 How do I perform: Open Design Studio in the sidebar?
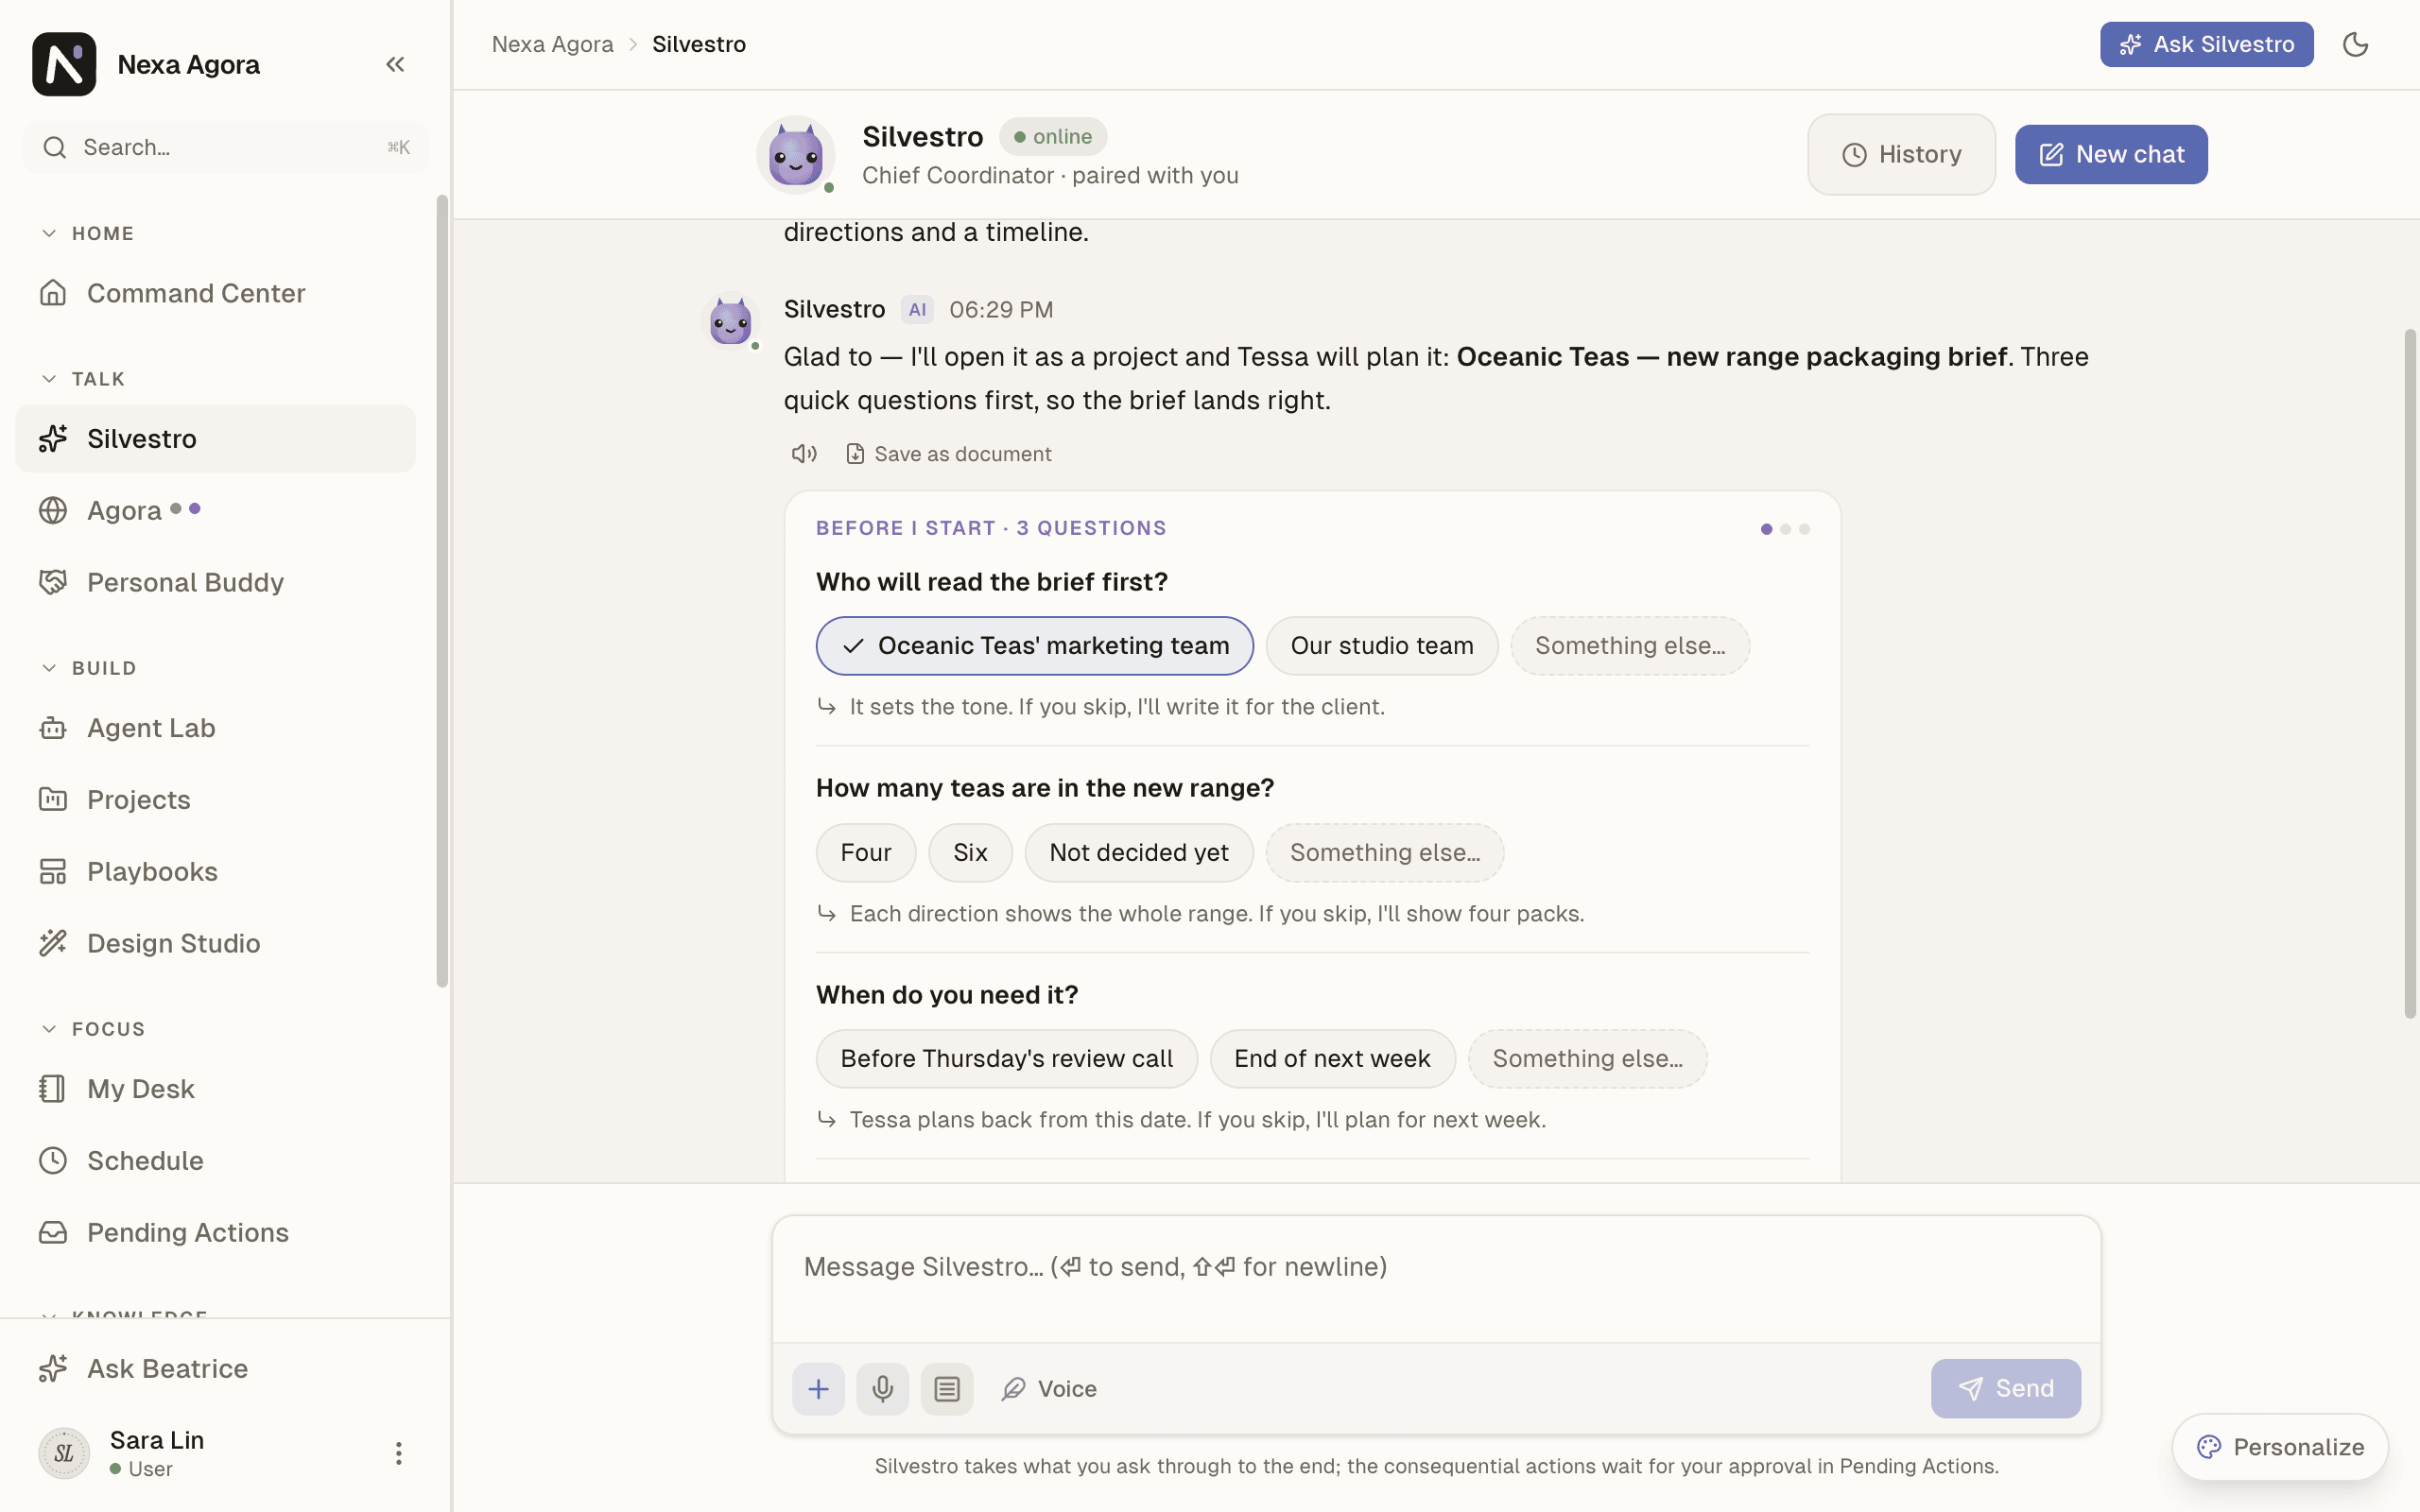[x=215, y=943]
